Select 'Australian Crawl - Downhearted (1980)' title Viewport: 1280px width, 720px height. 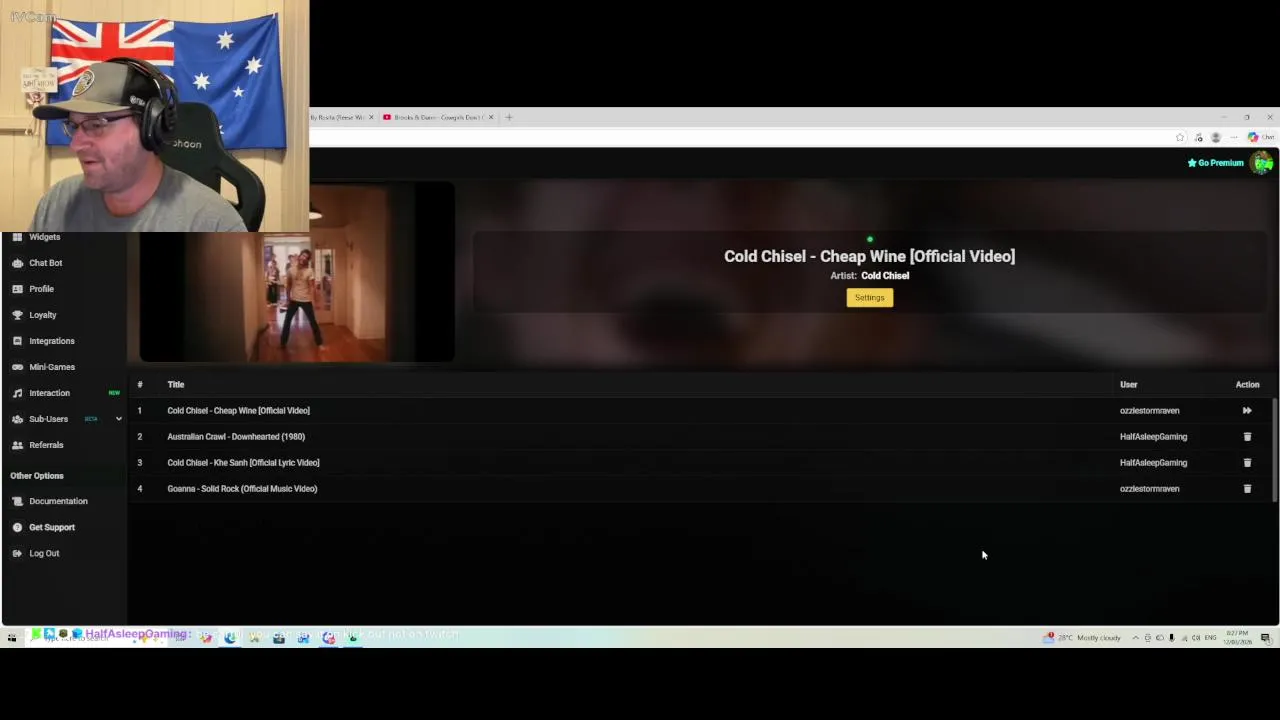pos(236,437)
